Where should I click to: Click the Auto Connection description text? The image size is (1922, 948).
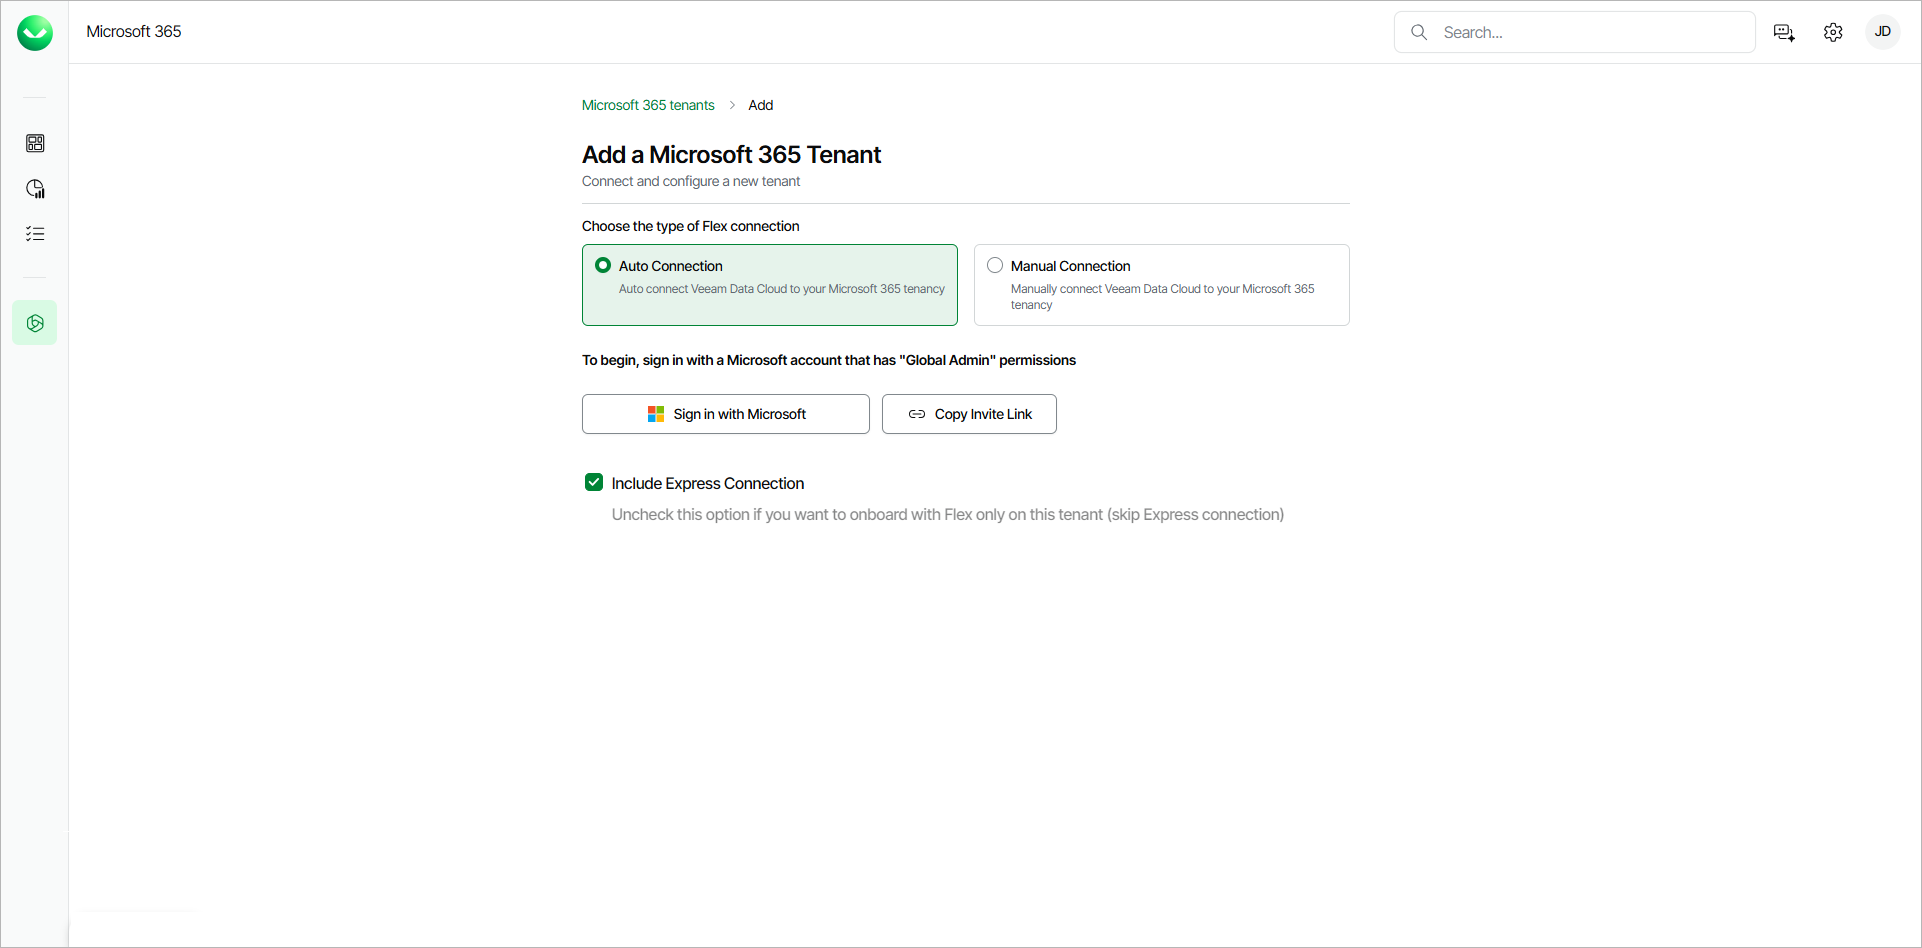coord(782,289)
